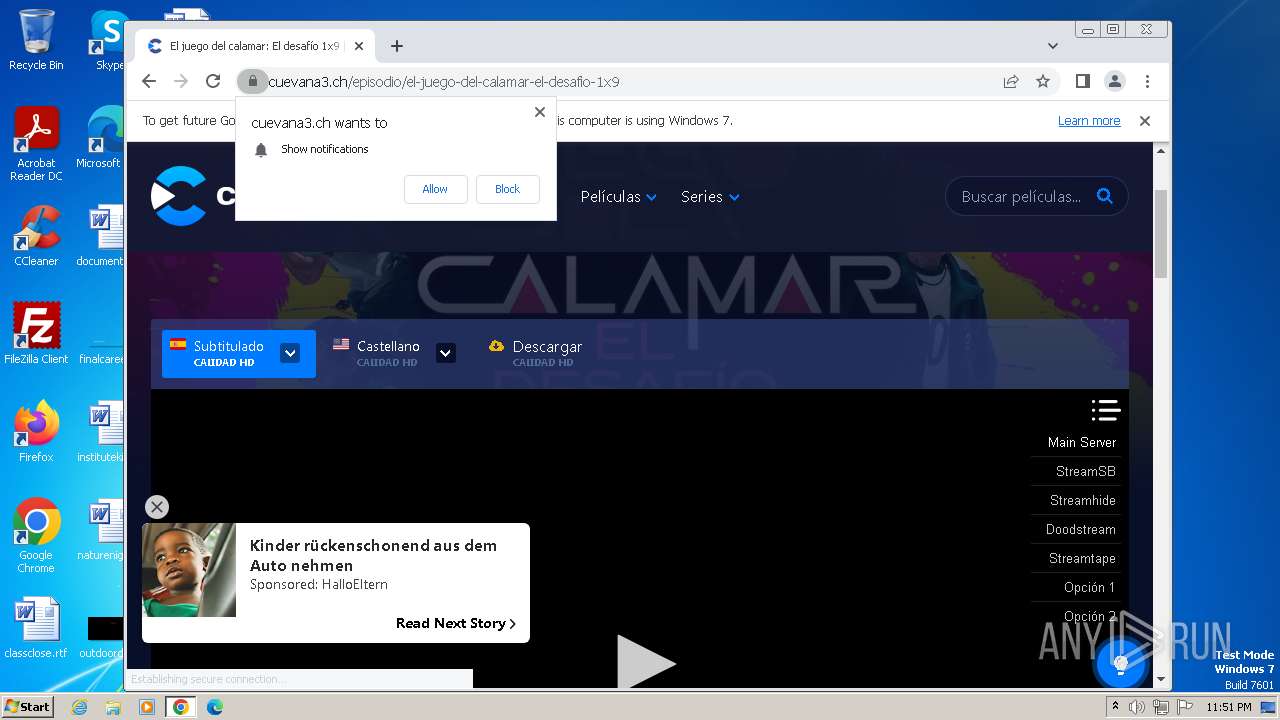
Task: Click the address bar URL
Action: 444,81
